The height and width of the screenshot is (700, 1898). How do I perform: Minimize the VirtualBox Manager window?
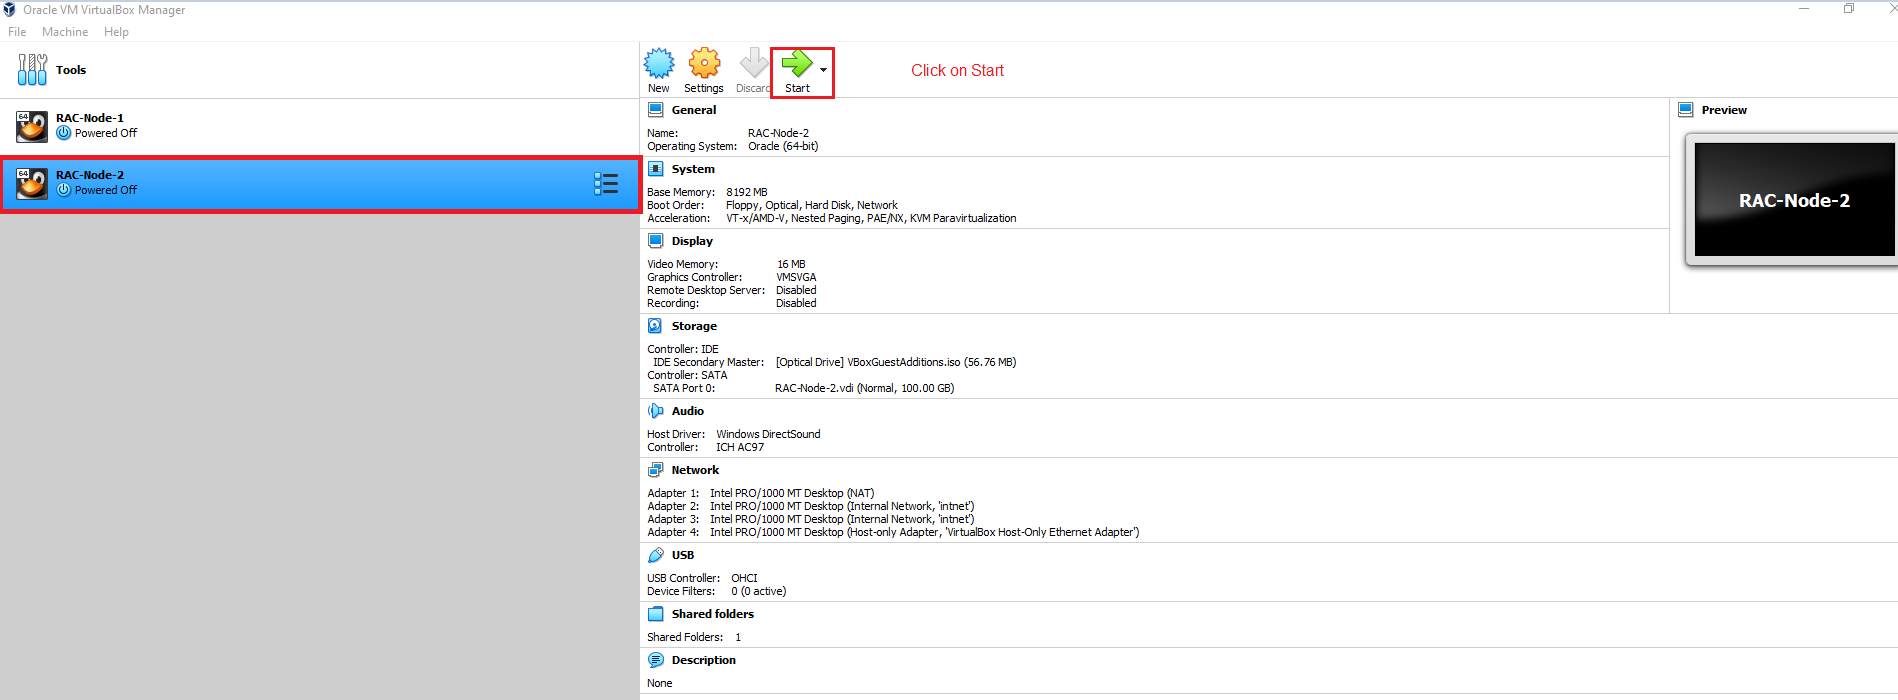tap(1804, 8)
